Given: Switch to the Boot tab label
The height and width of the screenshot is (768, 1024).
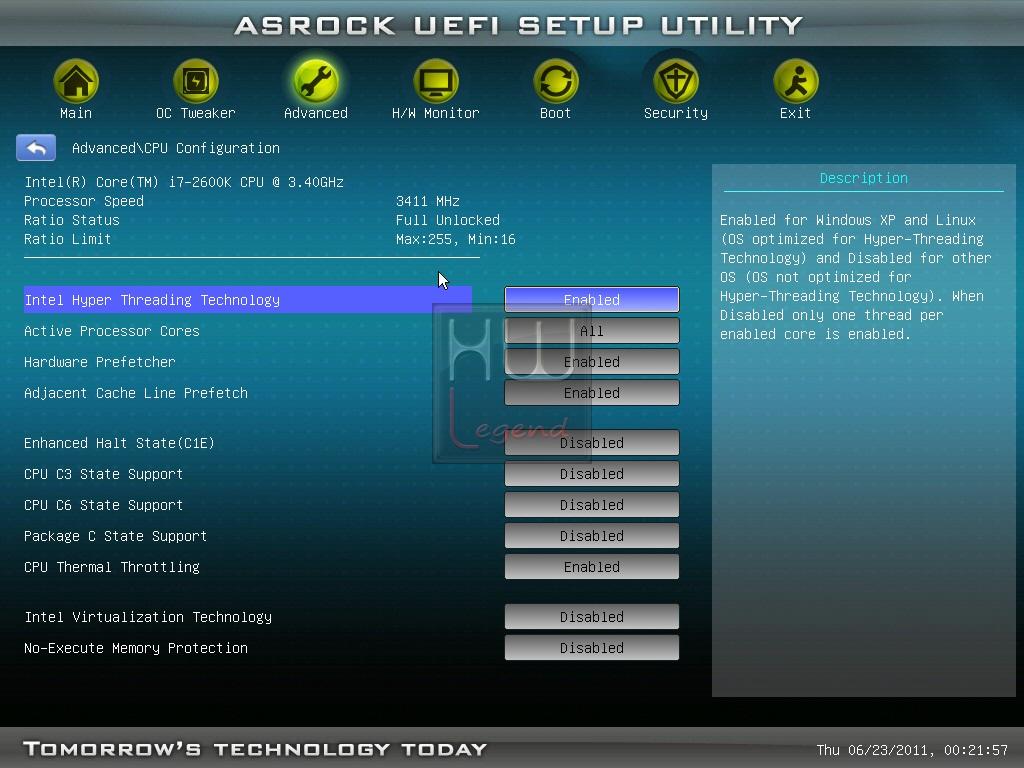Looking at the screenshot, I should pyautogui.click(x=556, y=113).
